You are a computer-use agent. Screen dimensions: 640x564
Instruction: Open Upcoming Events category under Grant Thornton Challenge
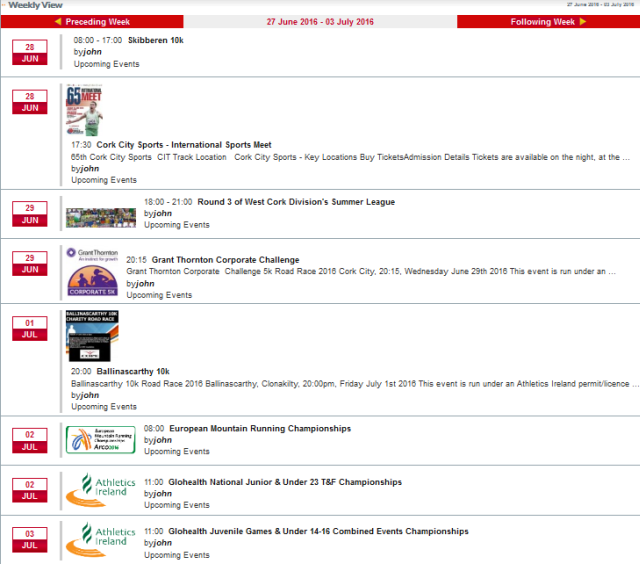(159, 295)
